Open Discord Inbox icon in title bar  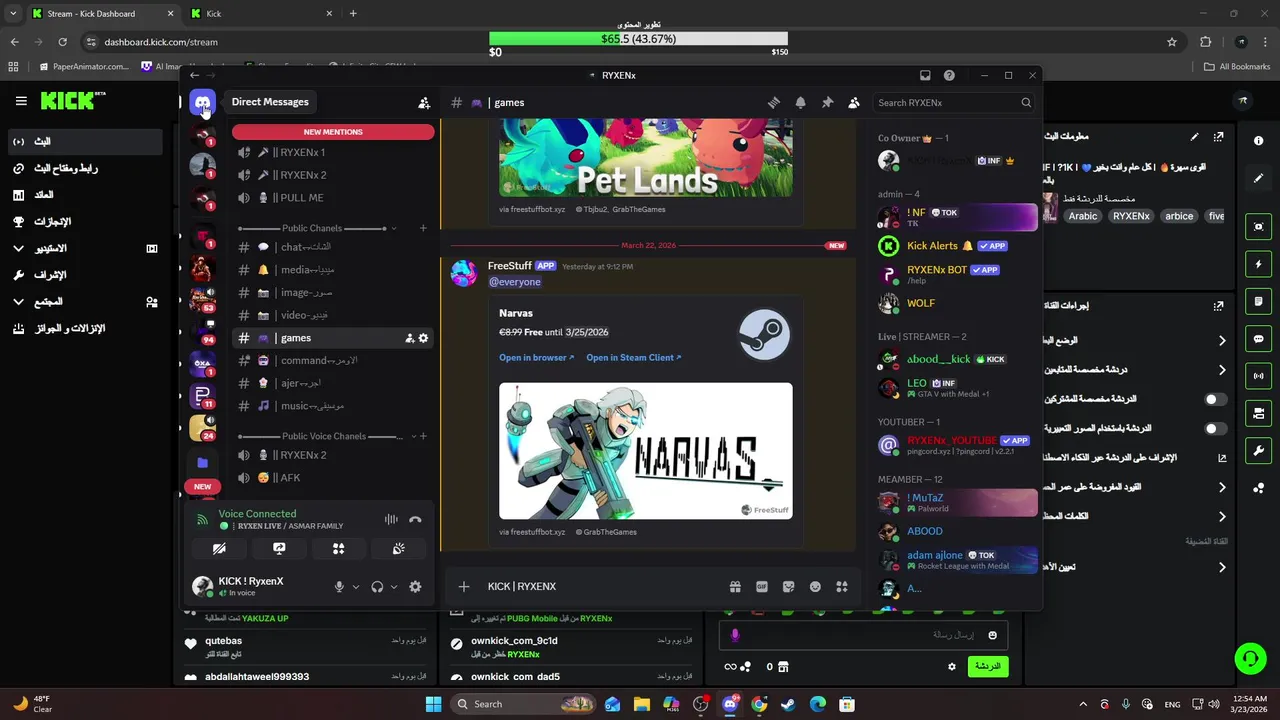[925, 75]
